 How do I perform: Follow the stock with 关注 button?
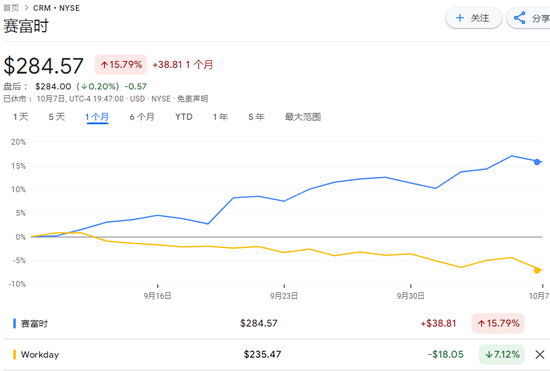pos(474,18)
